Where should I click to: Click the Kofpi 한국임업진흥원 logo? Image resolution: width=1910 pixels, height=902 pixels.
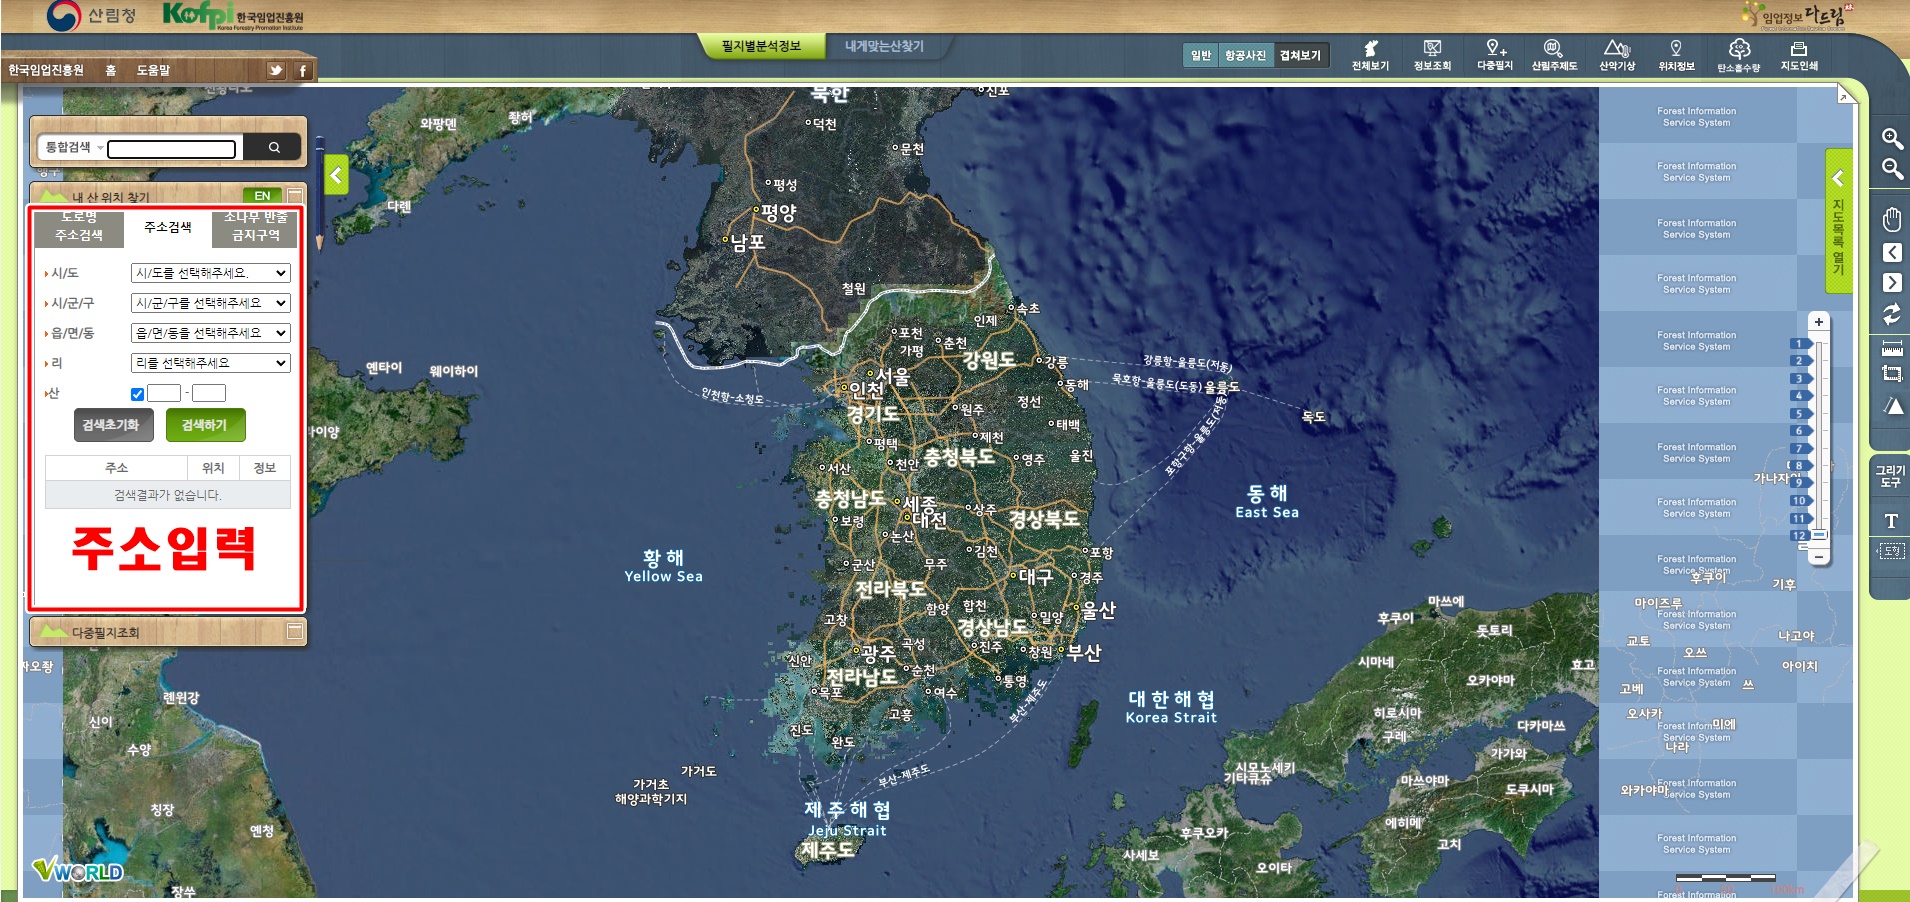click(x=232, y=15)
